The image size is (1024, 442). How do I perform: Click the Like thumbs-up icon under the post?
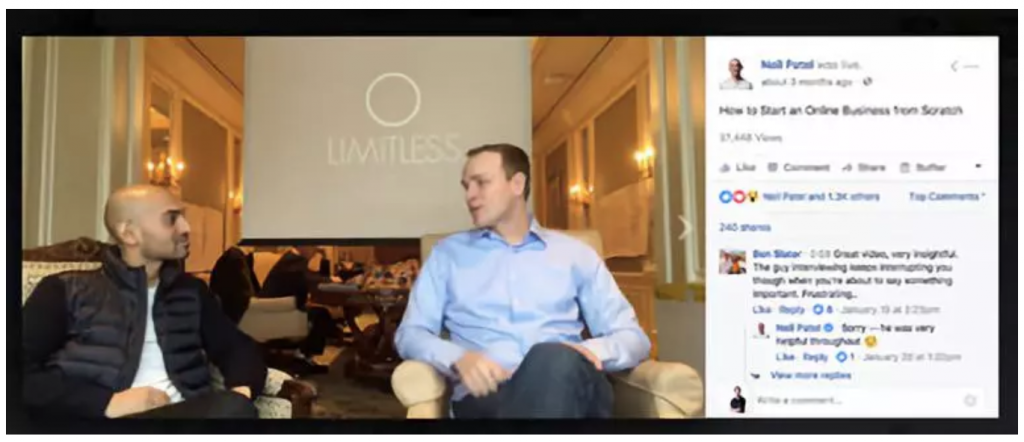[724, 168]
